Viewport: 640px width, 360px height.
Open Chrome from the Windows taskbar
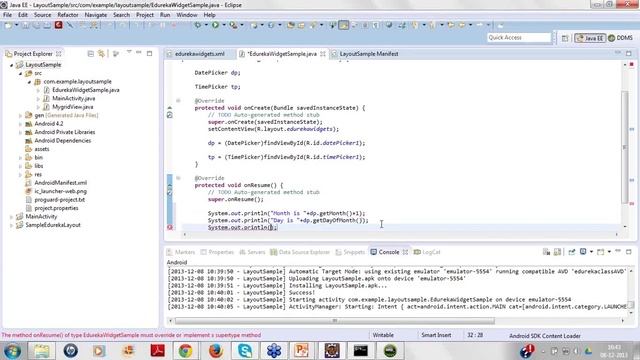tap(185, 351)
